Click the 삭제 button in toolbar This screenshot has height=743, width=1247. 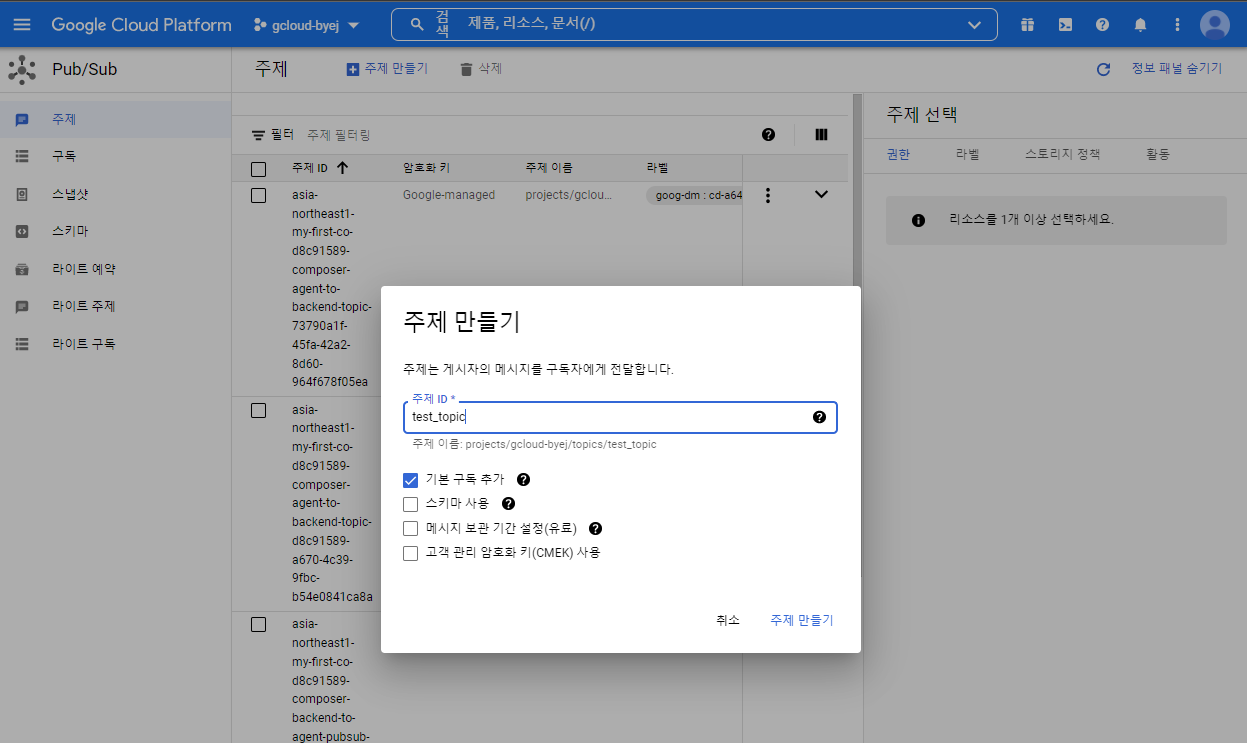point(480,69)
